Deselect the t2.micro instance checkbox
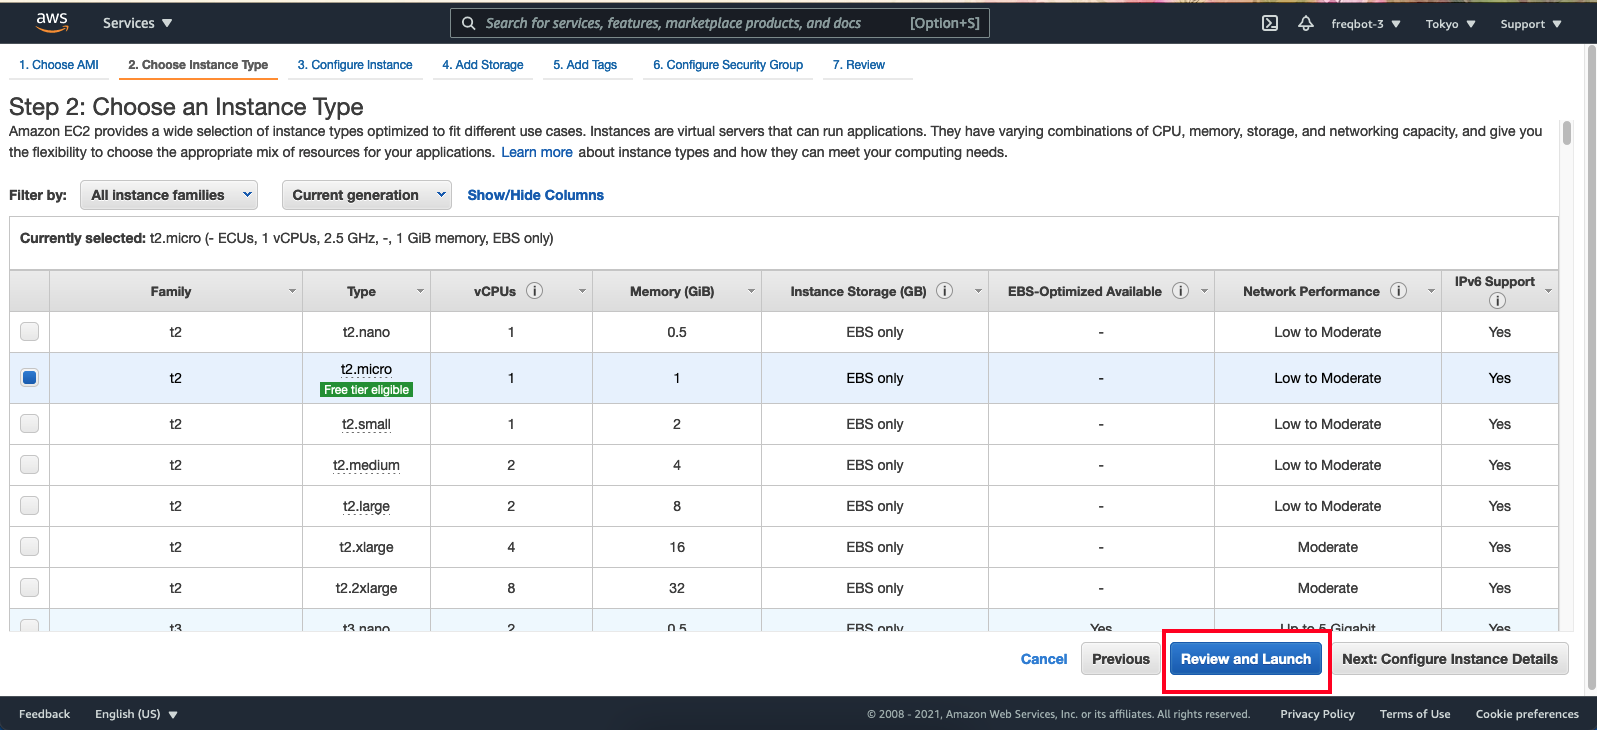Image resolution: width=1597 pixels, height=730 pixels. pos(30,377)
